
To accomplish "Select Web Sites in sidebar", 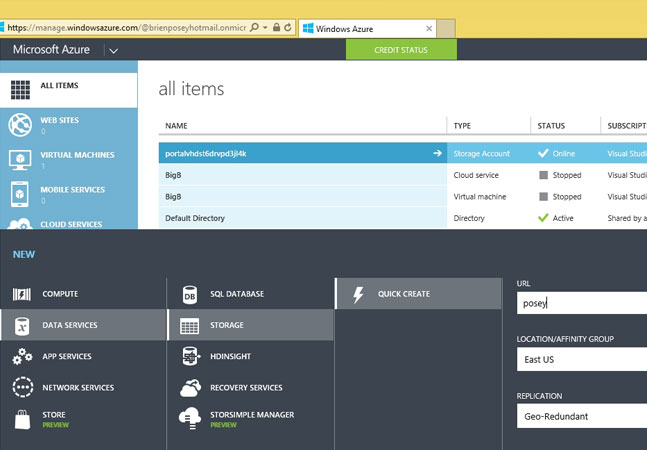I will tap(68, 125).
